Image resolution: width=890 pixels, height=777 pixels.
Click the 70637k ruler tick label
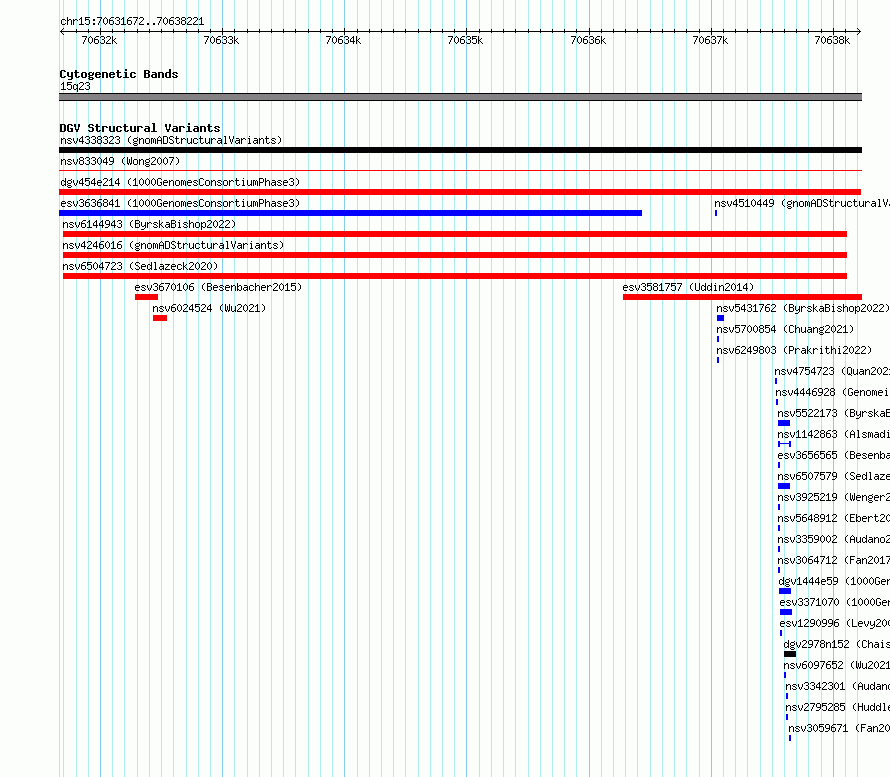pos(710,40)
